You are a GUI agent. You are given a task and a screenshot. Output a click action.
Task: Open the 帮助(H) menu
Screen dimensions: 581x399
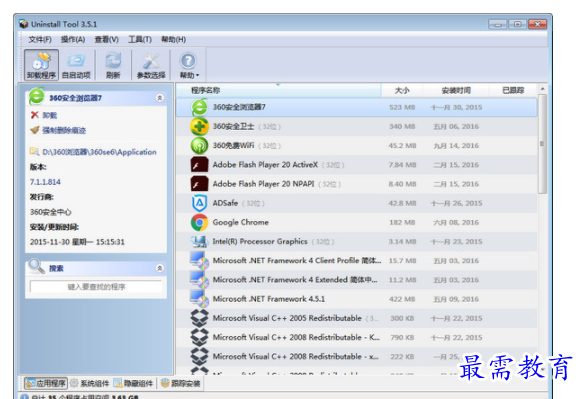coord(173,39)
